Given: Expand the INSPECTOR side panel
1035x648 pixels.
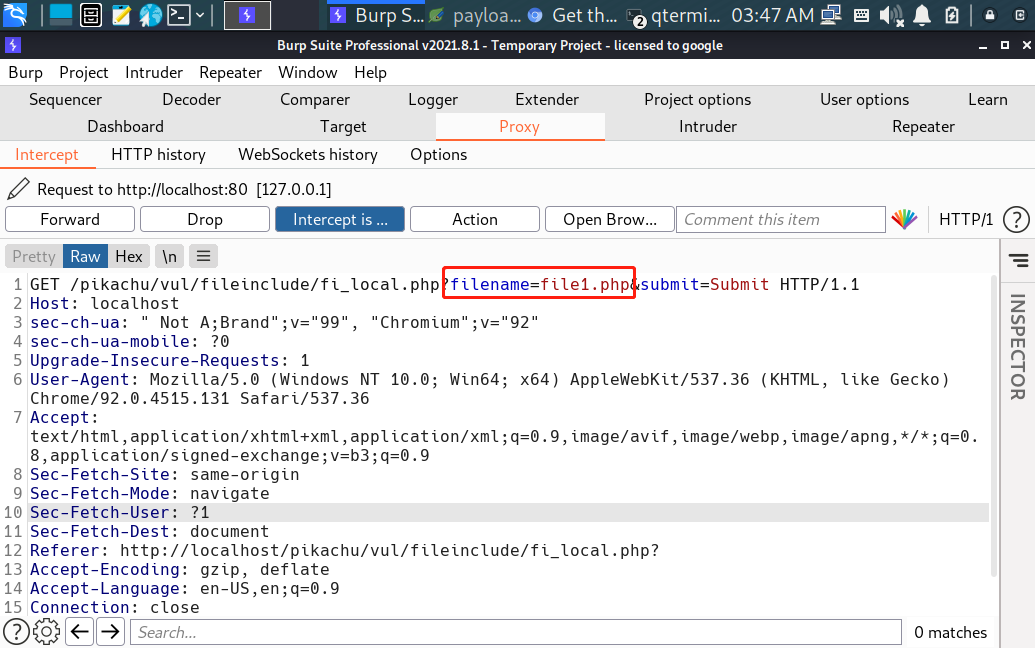Looking at the screenshot, I should (1017, 346).
